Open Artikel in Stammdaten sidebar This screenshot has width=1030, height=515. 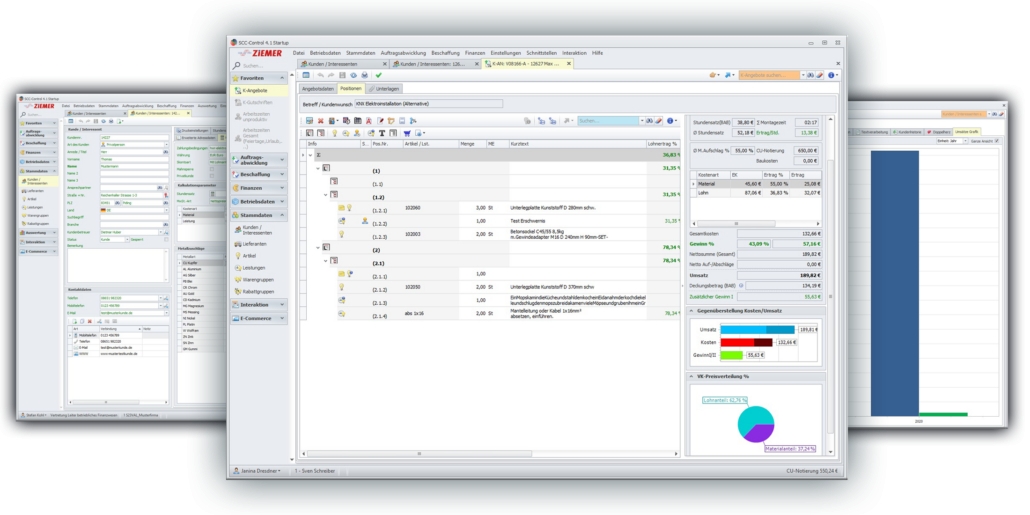coord(249,256)
